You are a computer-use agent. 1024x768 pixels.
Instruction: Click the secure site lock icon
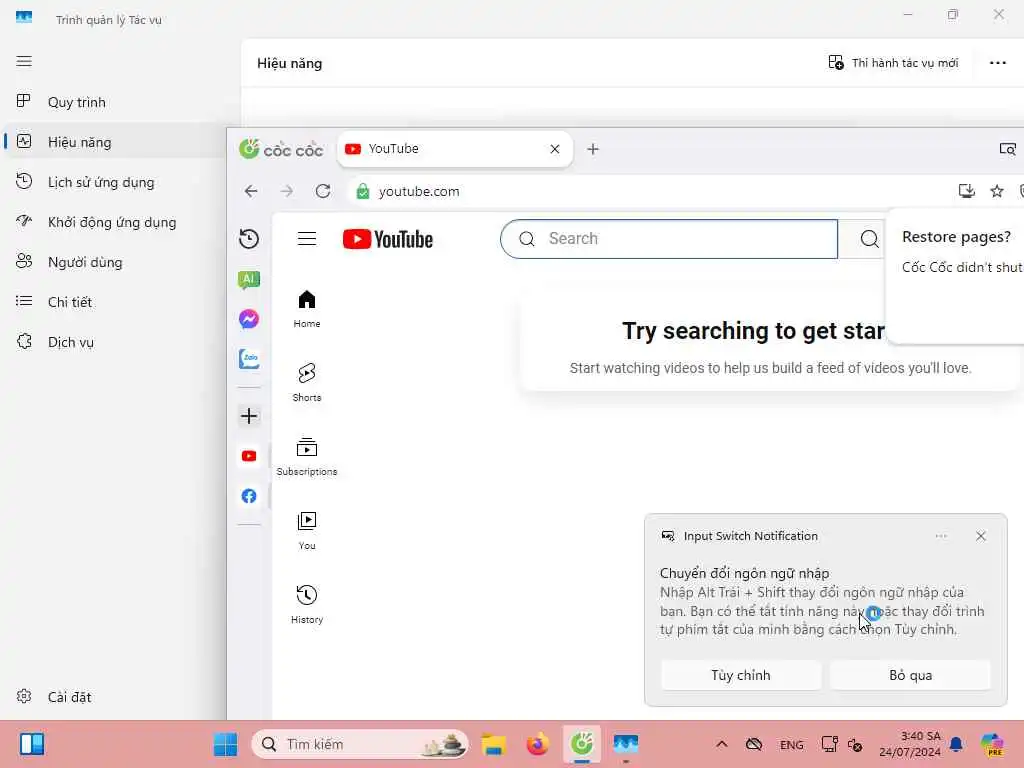pos(363,191)
